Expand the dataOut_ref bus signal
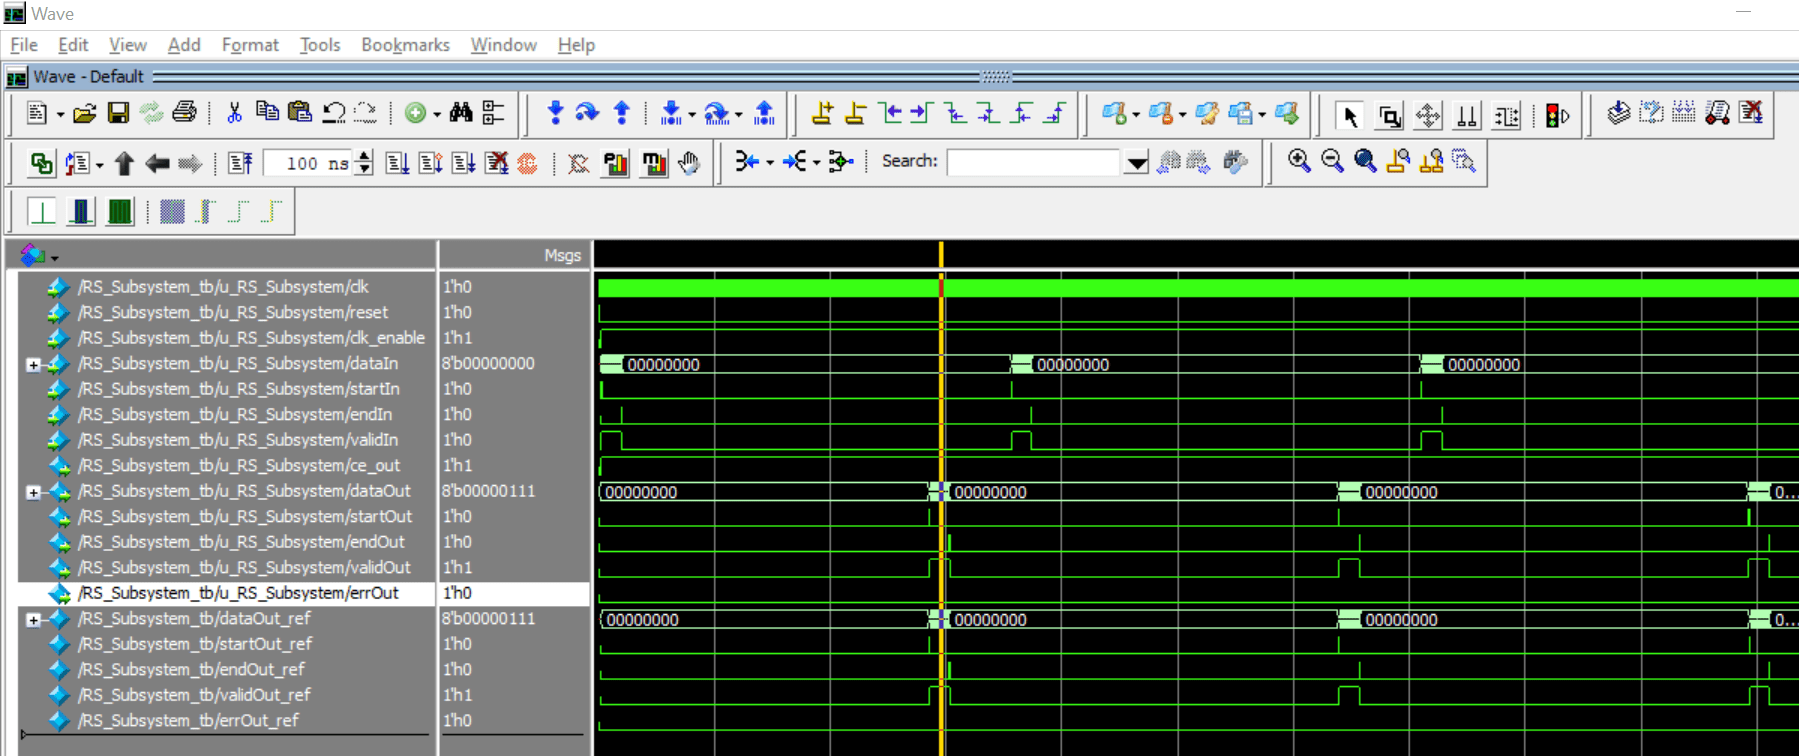 point(33,620)
